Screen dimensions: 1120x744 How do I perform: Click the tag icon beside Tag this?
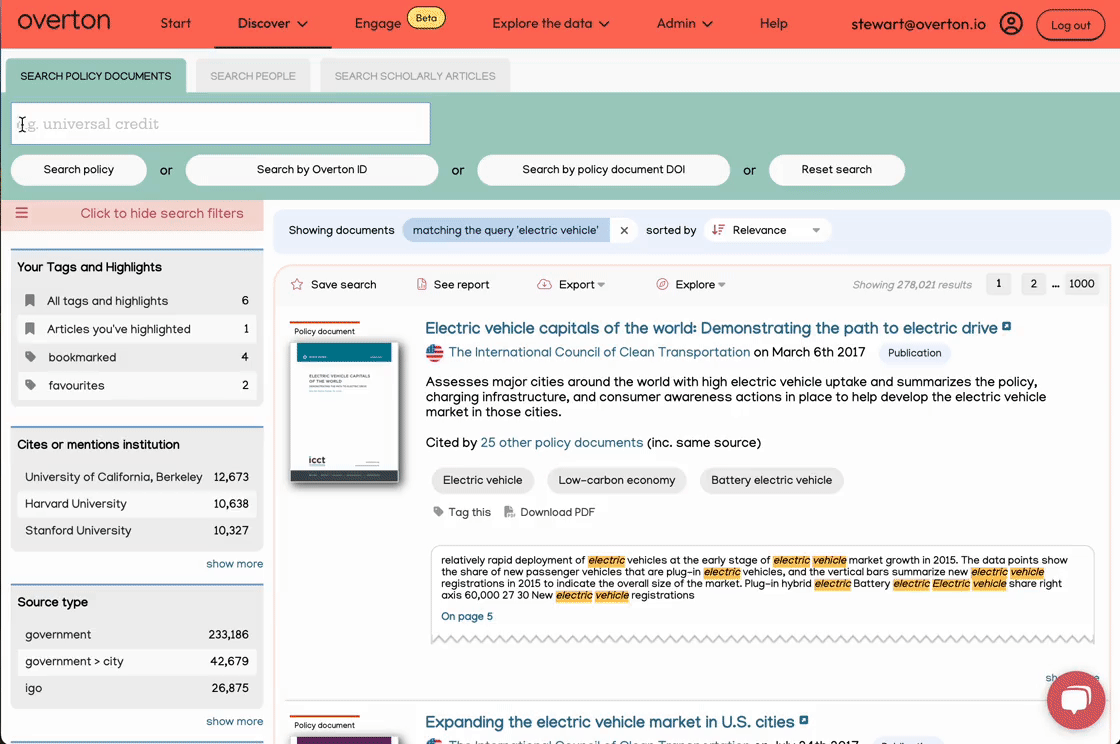[x=438, y=512]
